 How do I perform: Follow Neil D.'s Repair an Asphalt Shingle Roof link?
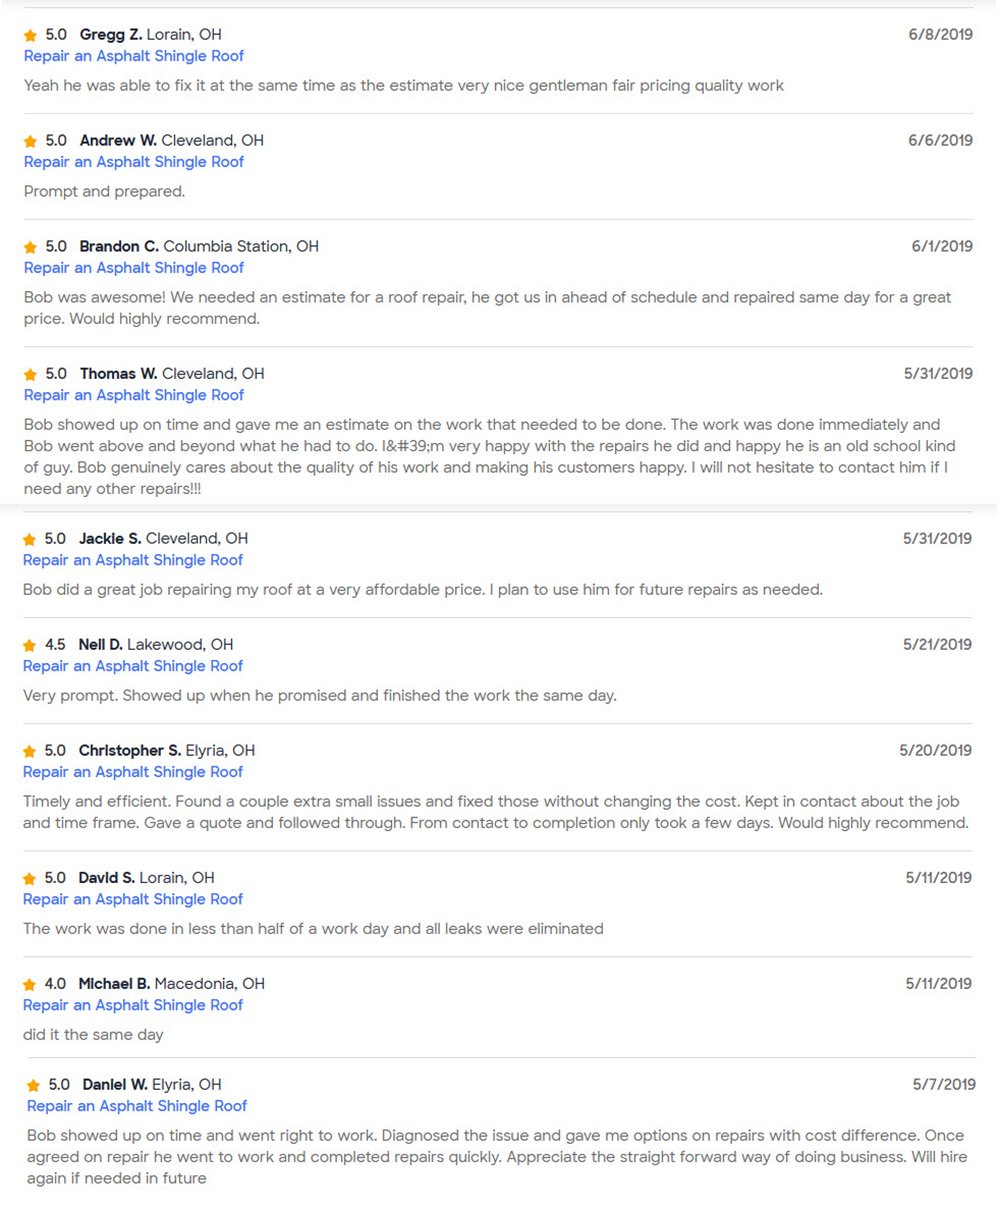click(133, 666)
